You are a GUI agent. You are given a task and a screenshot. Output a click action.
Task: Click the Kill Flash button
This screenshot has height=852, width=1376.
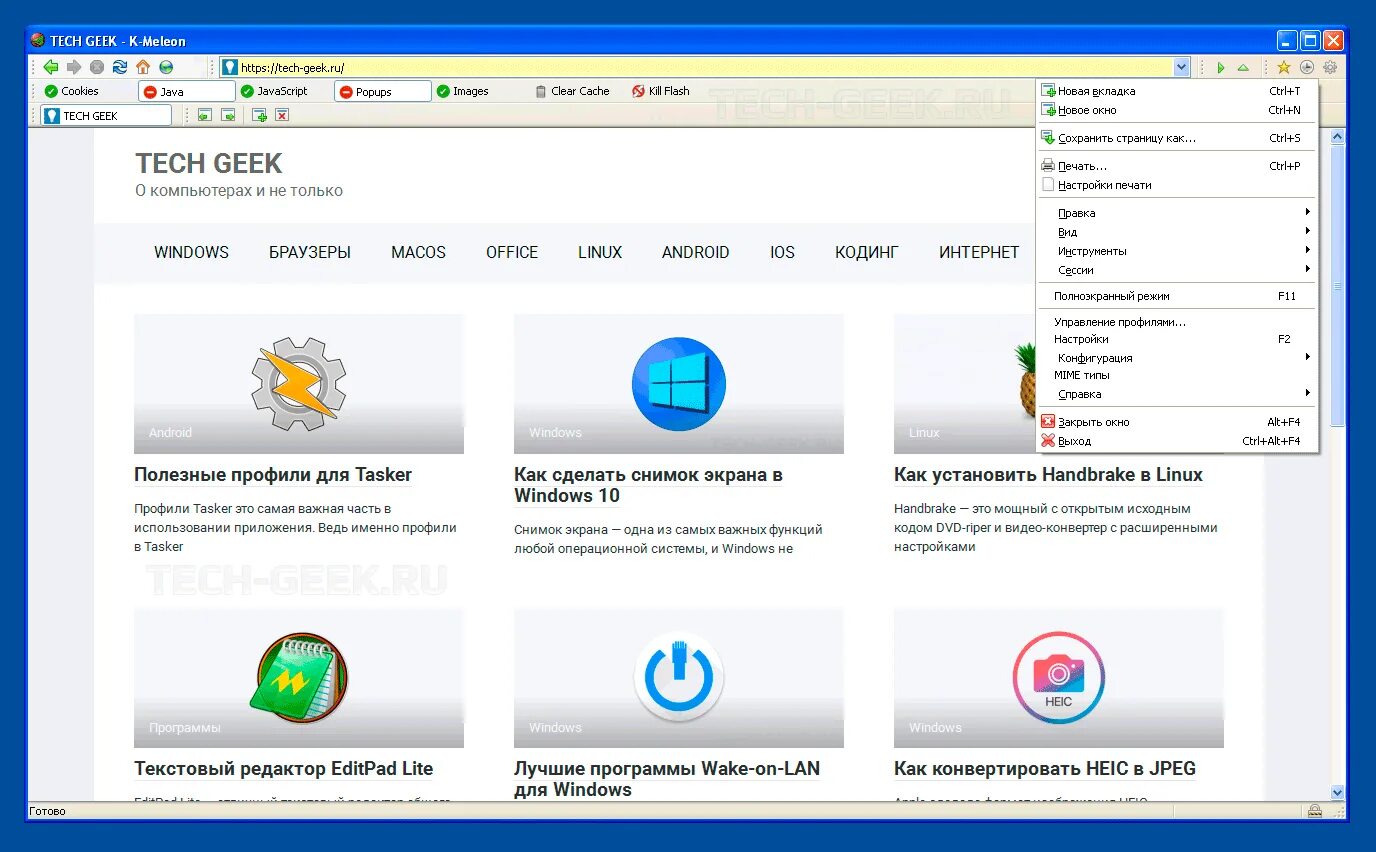[x=661, y=91]
